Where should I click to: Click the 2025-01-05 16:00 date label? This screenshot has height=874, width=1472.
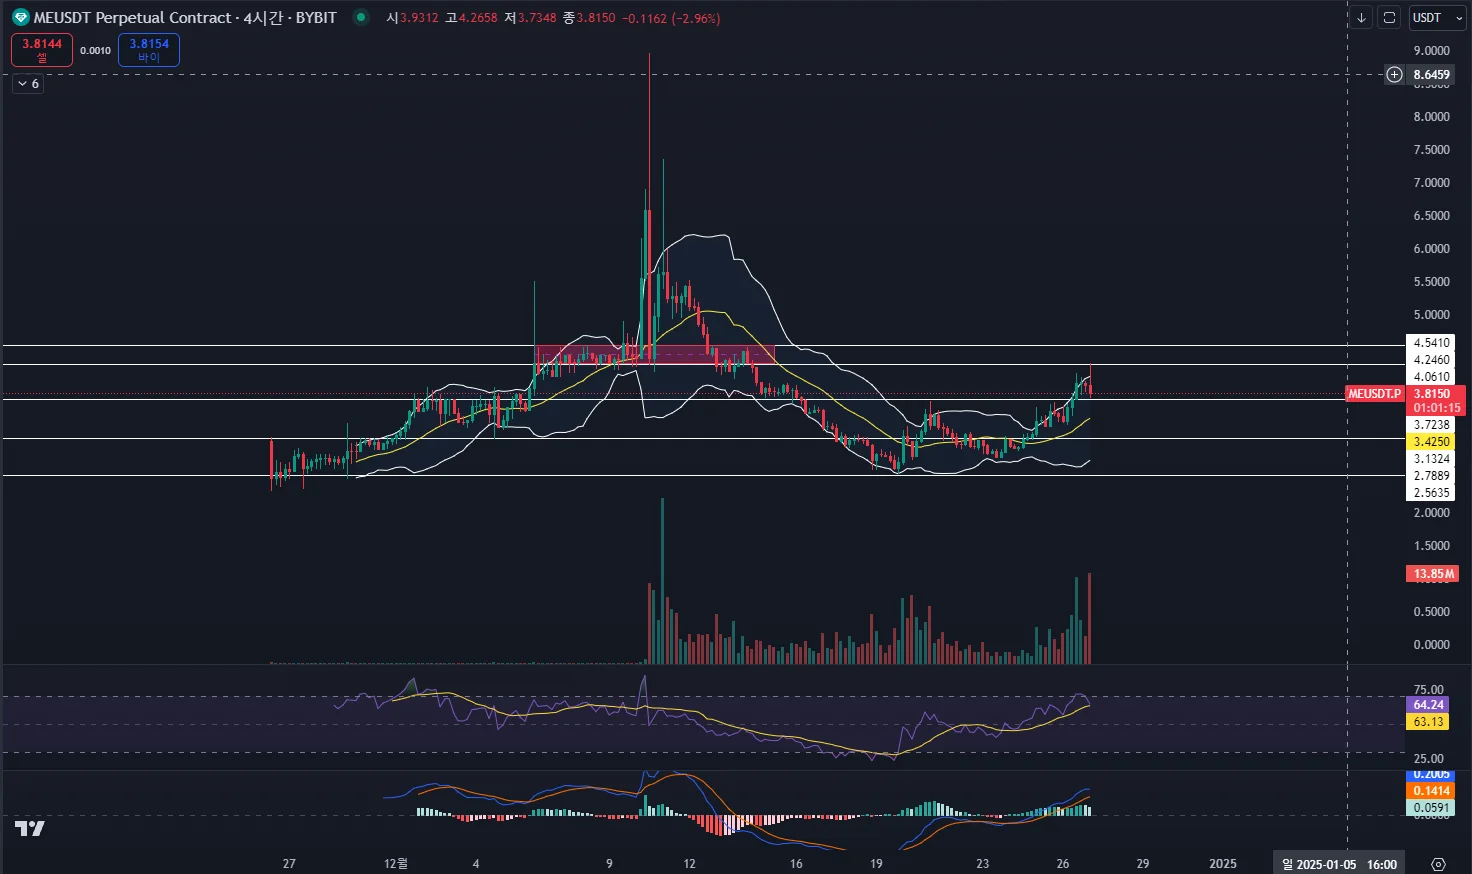(1339, 864)
